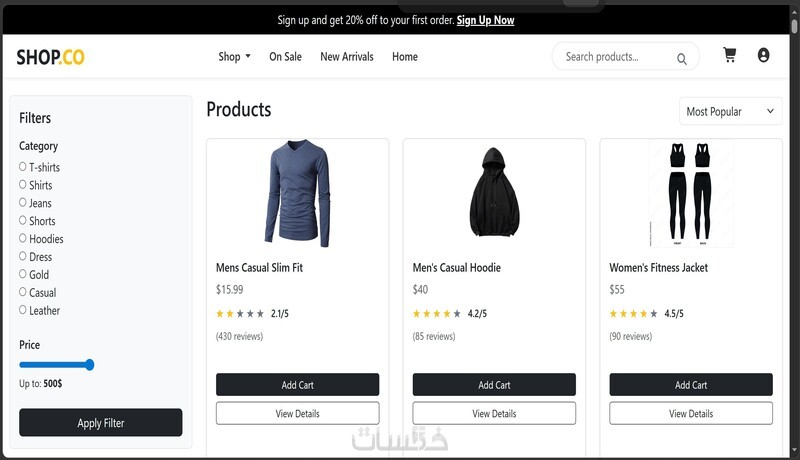
Task: Open the Women's Fitness Jacket image
Action: (x=690, y=194)
